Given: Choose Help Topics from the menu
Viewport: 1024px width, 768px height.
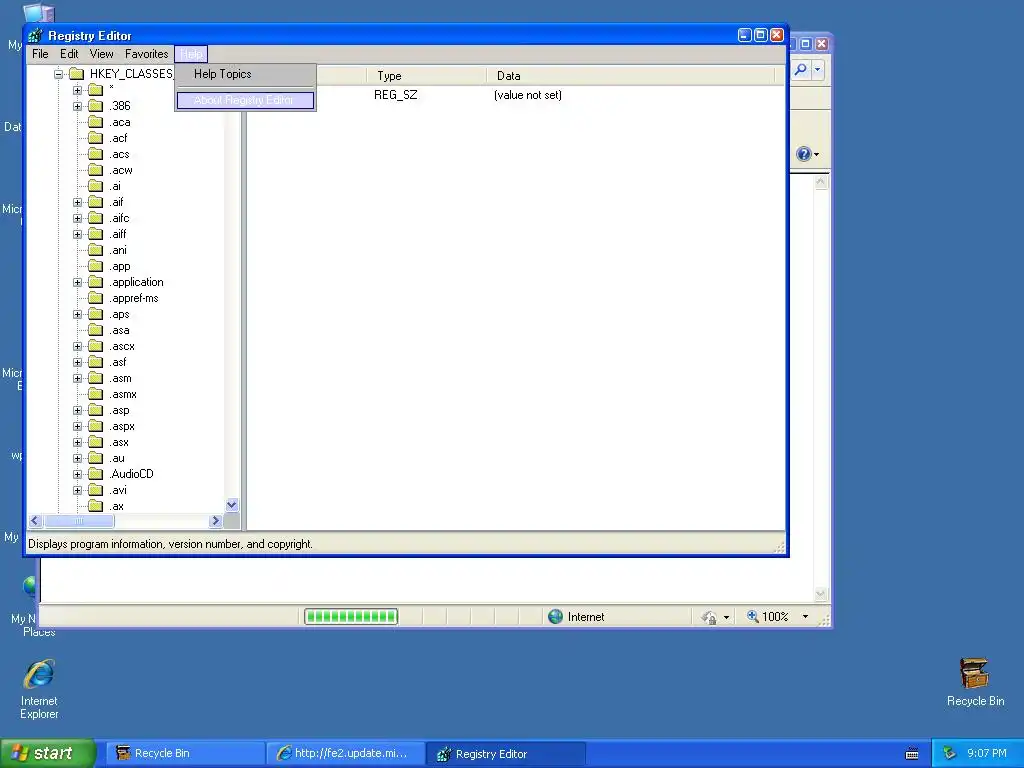Looking at the screenshot, I should click(223, 74).
